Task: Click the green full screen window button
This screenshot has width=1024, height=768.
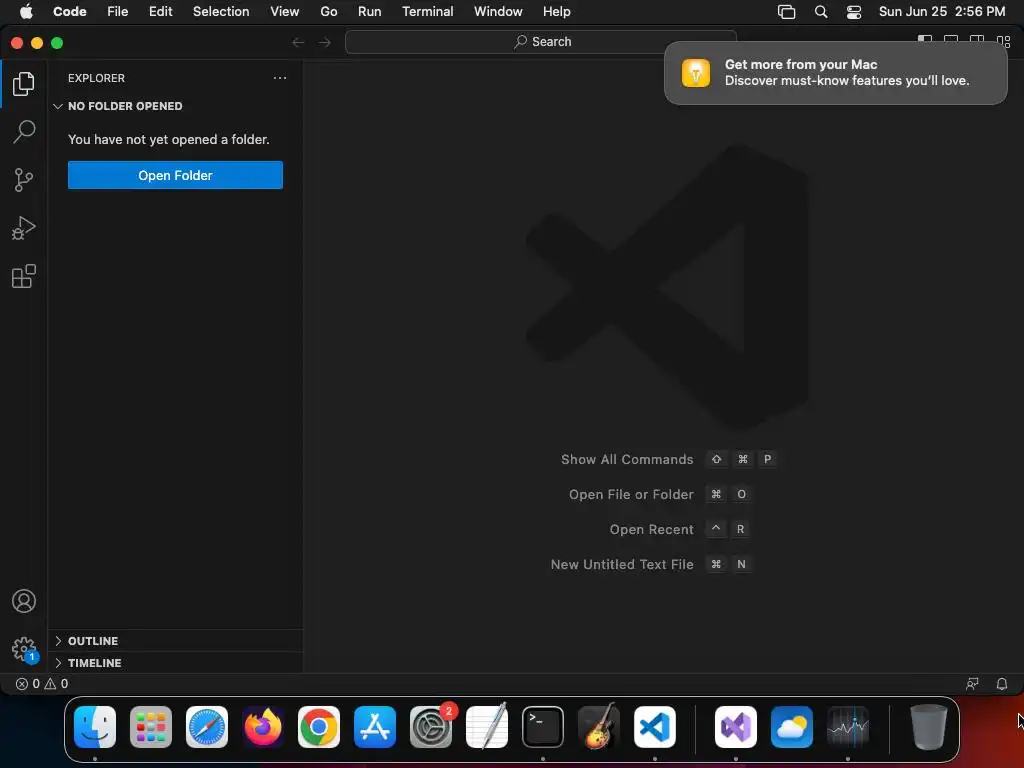Action: (57, 43)
